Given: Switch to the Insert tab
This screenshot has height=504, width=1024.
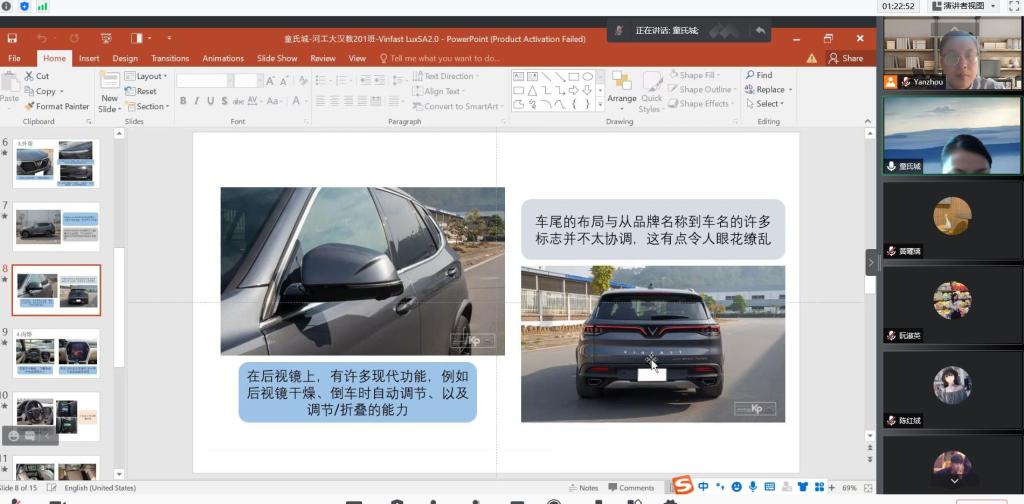Looking at the screenshot, I should 89,58.
